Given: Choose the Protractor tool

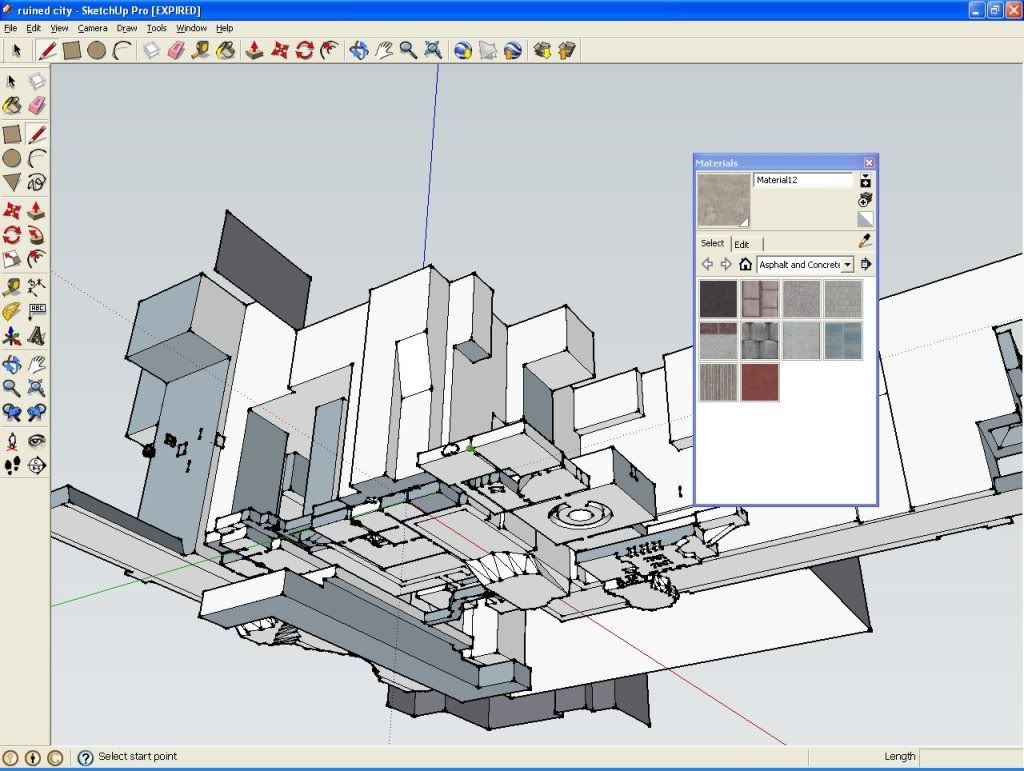Looking at the screenshot, I should [12, 311].
